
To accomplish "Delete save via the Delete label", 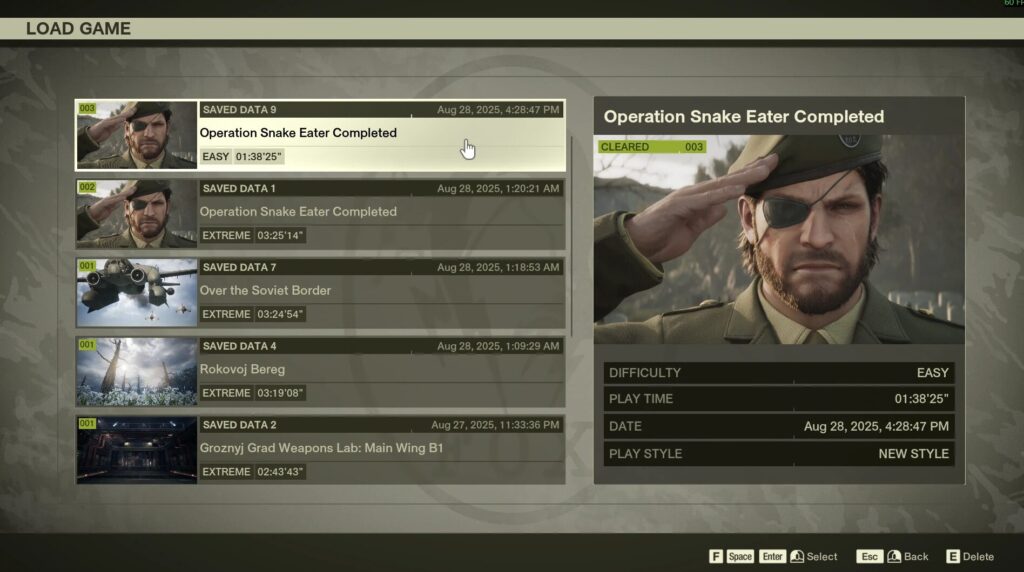I will pyautogui.click(x=978, y=556).
